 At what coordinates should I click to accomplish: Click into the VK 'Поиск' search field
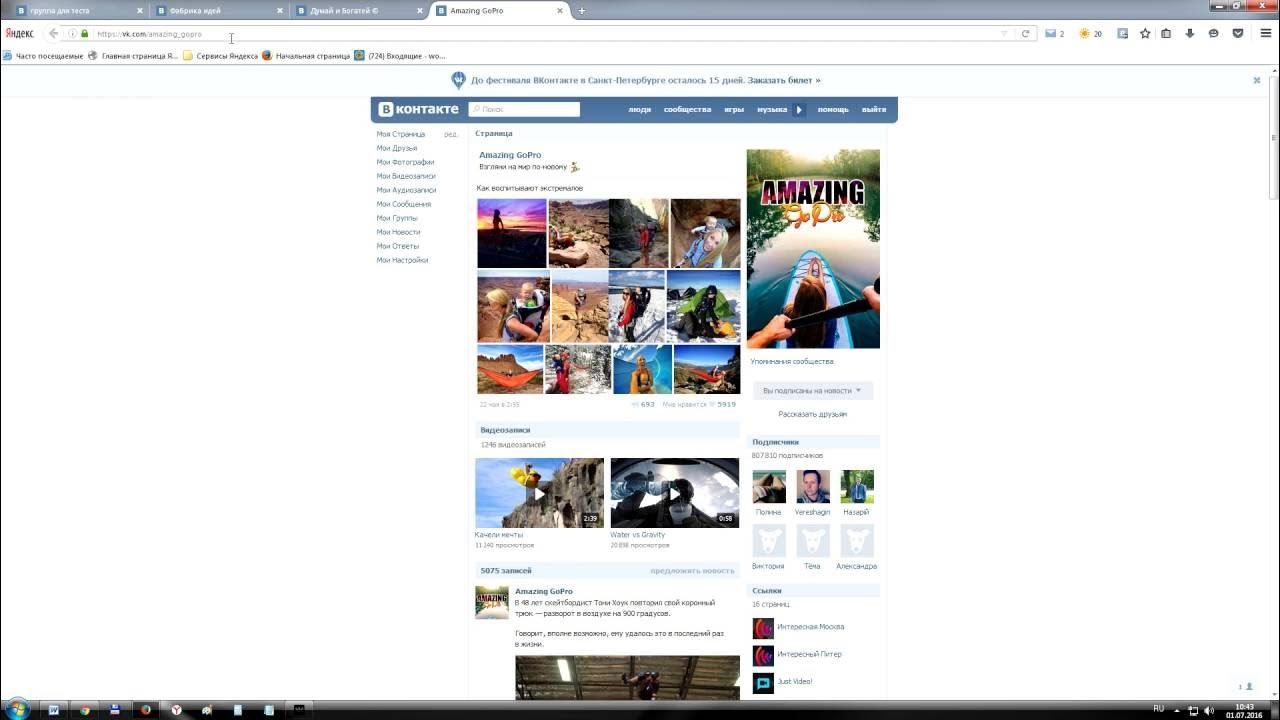point(524,110)
